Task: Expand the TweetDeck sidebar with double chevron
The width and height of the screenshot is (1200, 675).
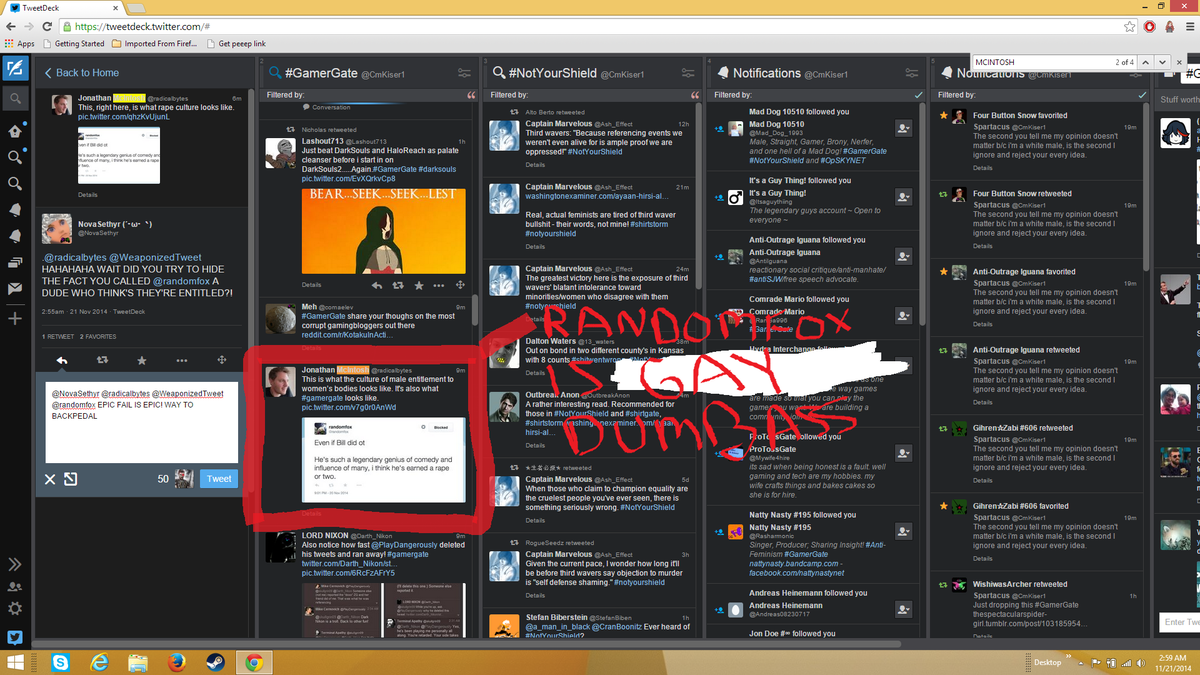Action: click(15, 564)
